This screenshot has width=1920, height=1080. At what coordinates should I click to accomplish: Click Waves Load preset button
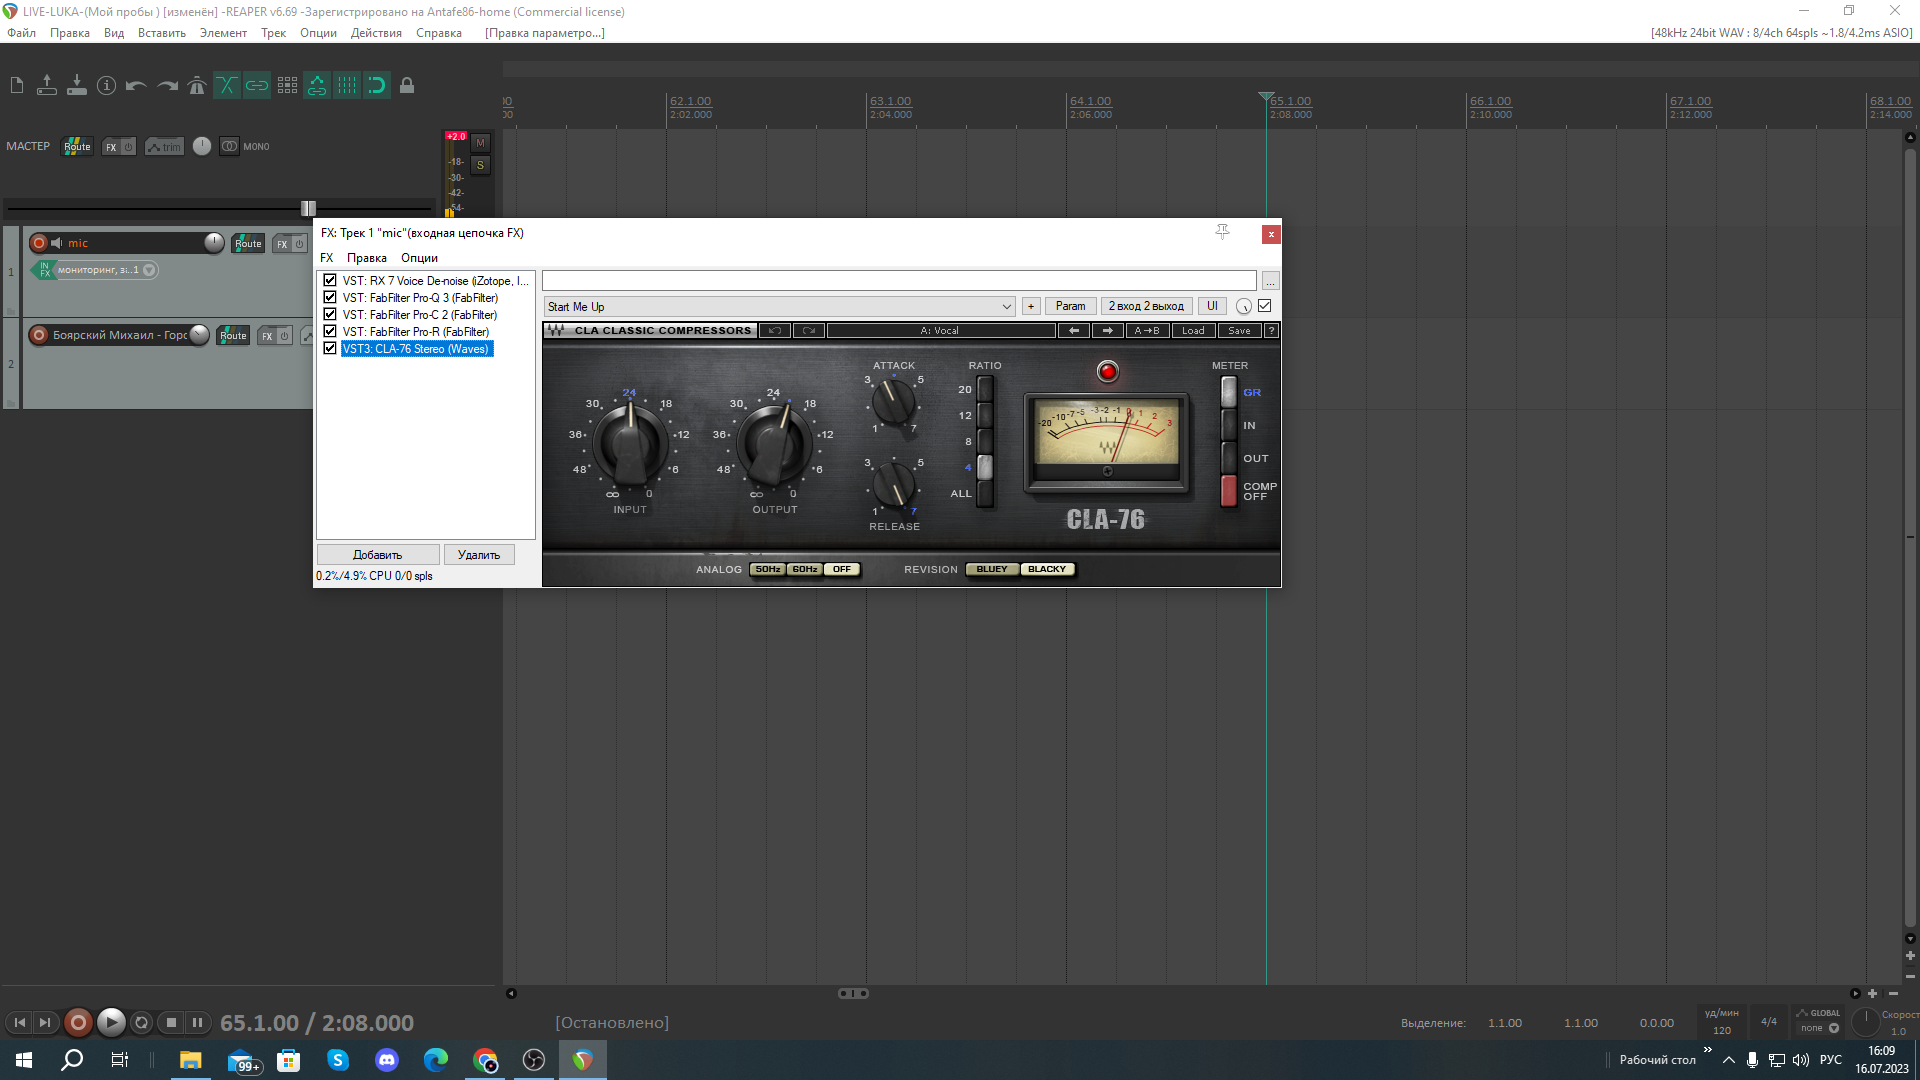pyautogui.click(x=1193, y=331)
